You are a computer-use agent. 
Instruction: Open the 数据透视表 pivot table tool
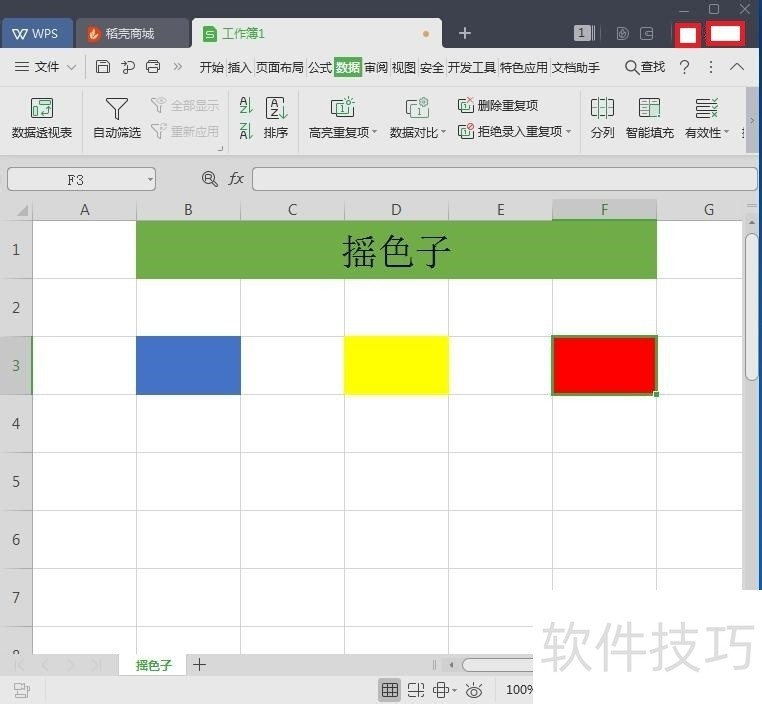pyautogui.click(x=42, y=118)
